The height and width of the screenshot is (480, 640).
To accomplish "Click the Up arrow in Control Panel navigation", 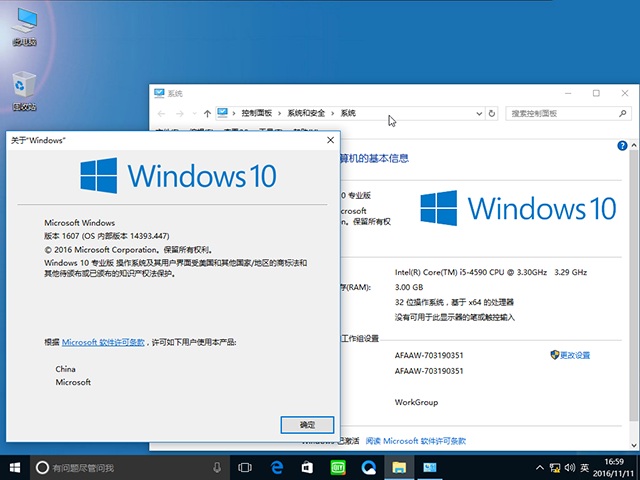I will (207, 113).
